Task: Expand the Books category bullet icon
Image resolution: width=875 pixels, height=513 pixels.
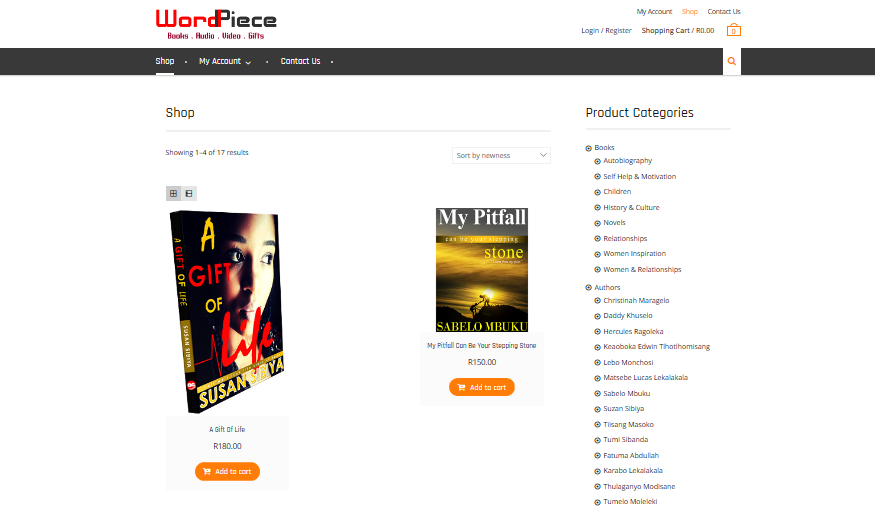Action: click(x=588, y=148)
